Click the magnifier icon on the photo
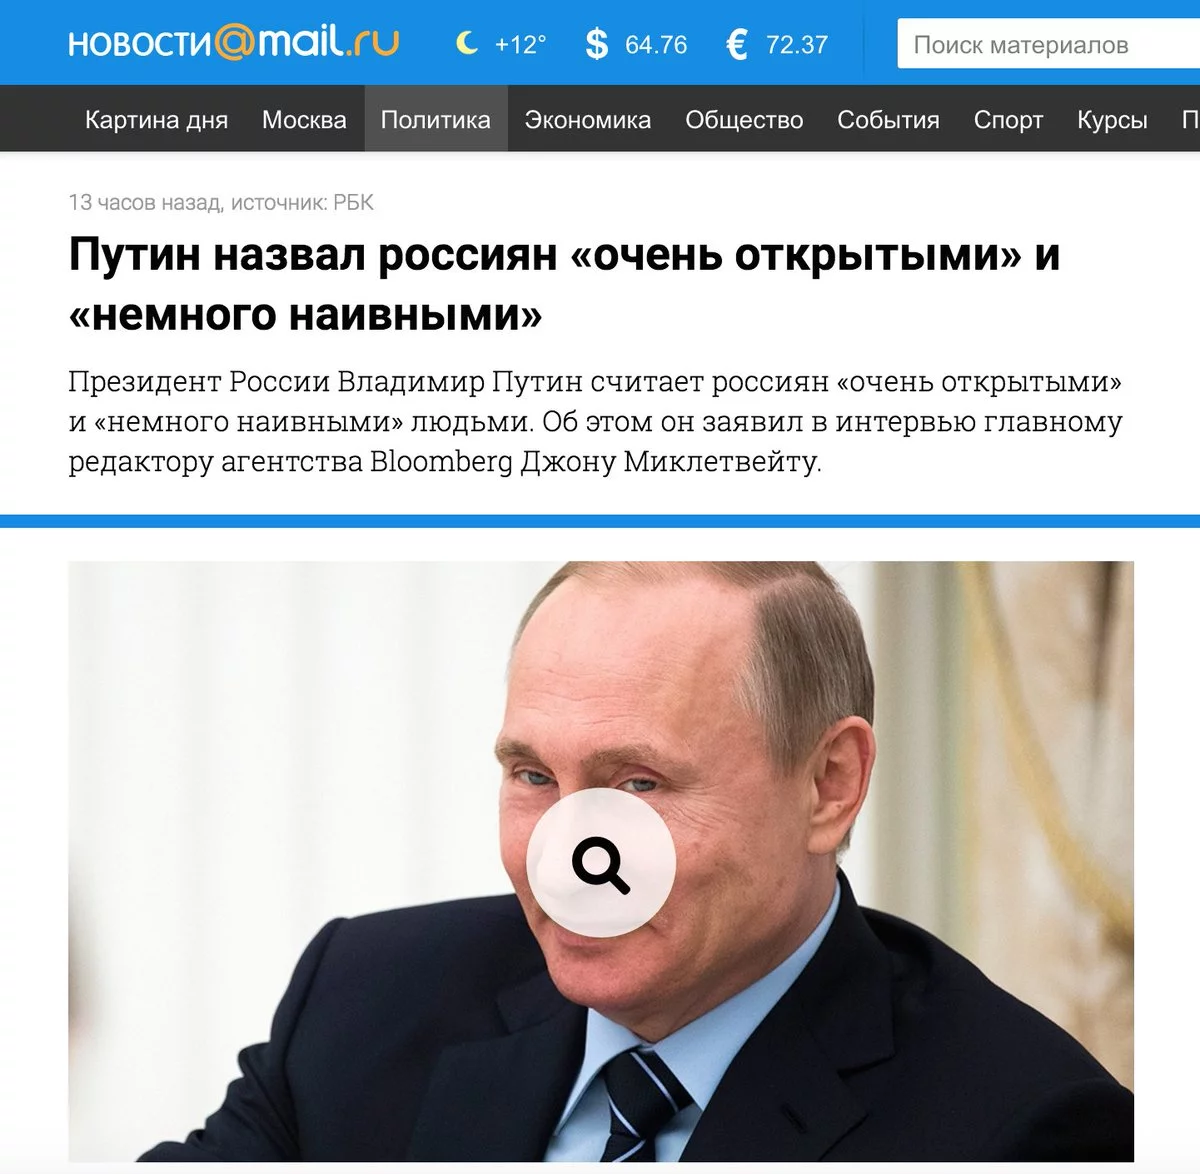The height and width of the screenshot is (1174, 1200). 601,863
